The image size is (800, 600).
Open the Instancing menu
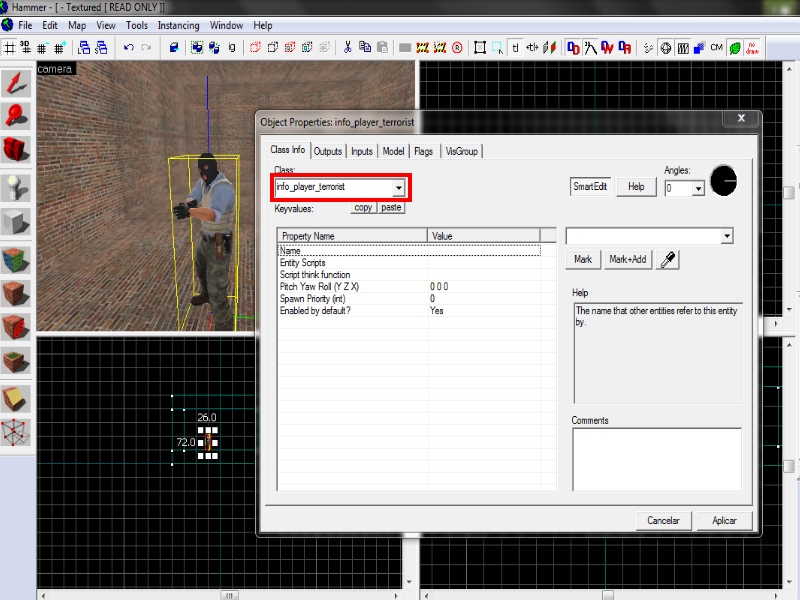(x=178, y=26)
